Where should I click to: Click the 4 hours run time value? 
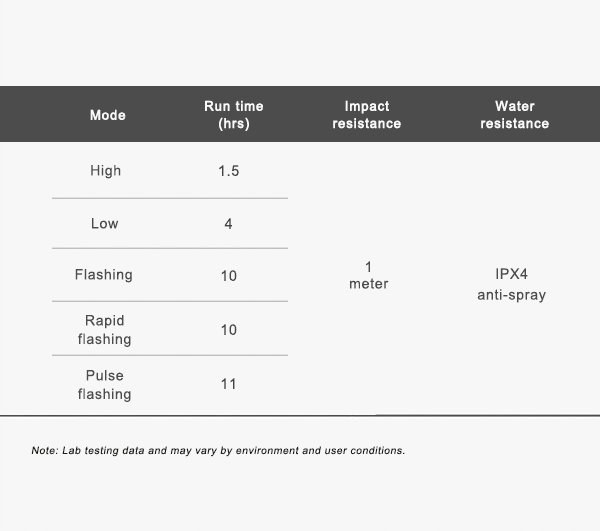(x=229, y=224)
